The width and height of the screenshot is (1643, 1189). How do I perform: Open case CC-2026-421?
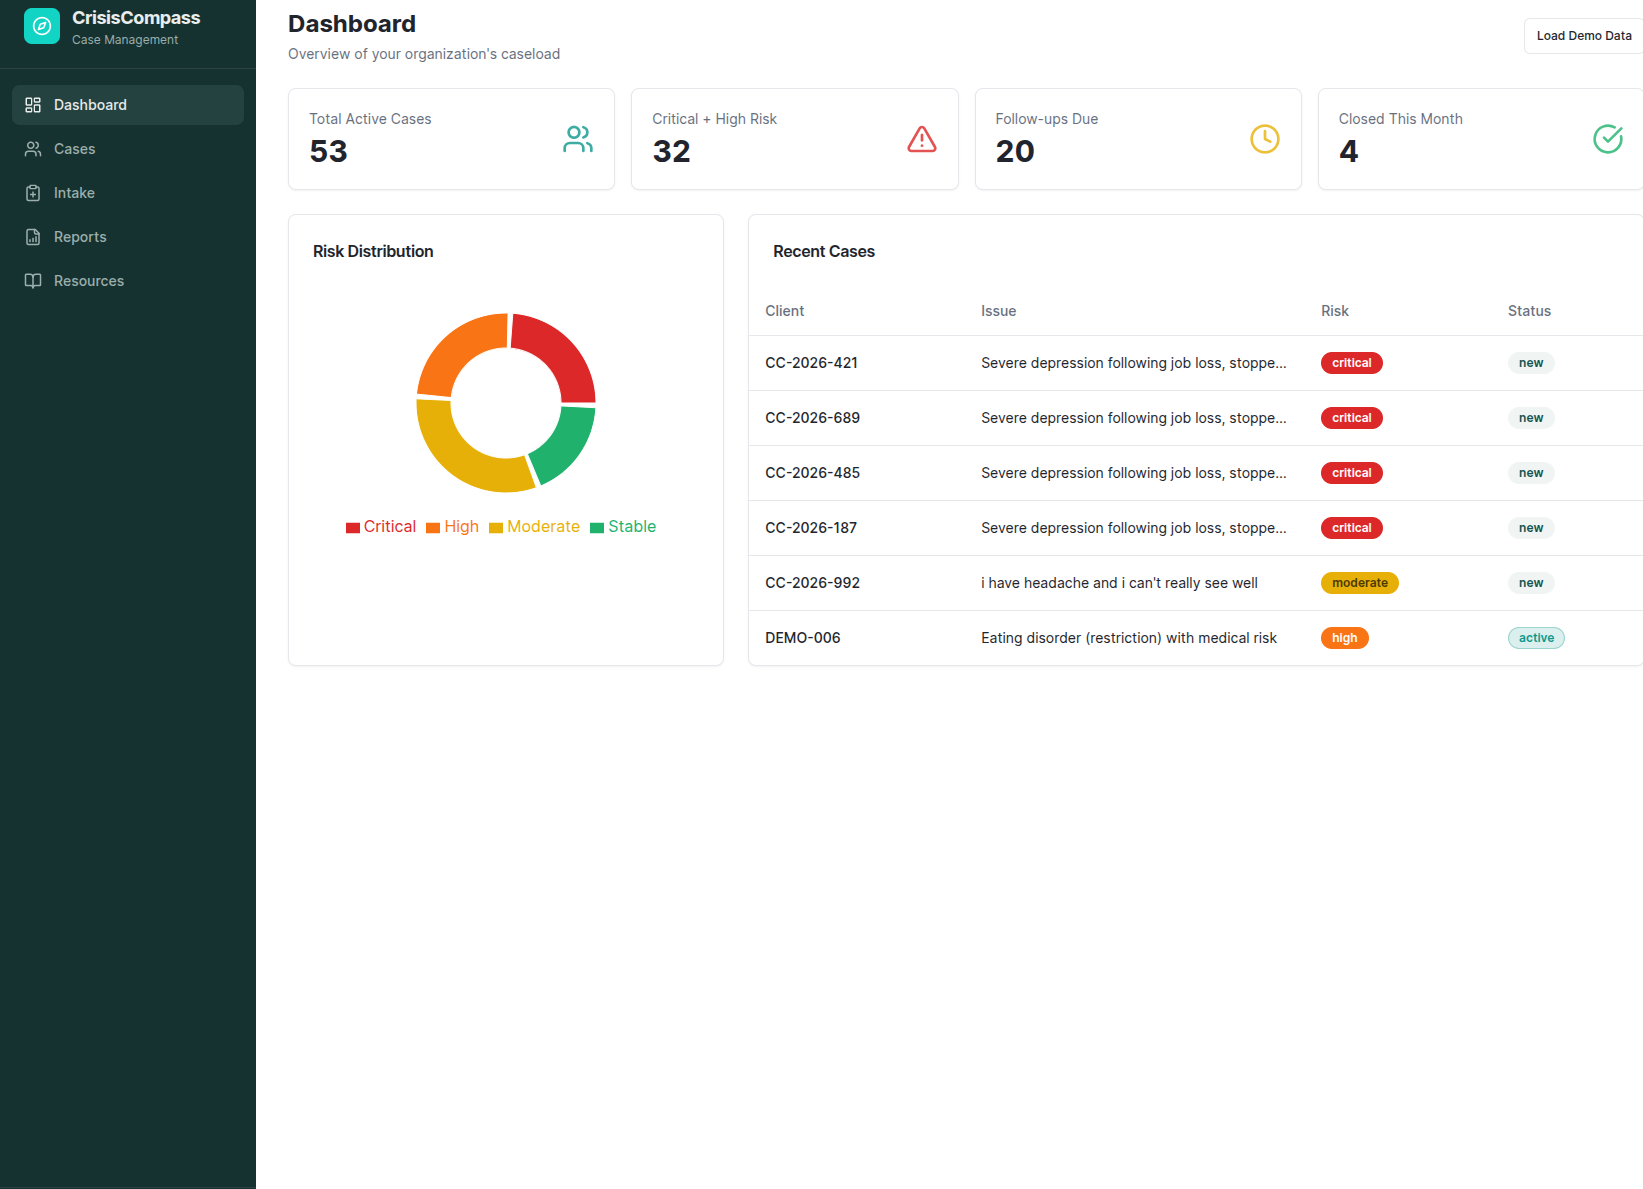click(1195, 363)
